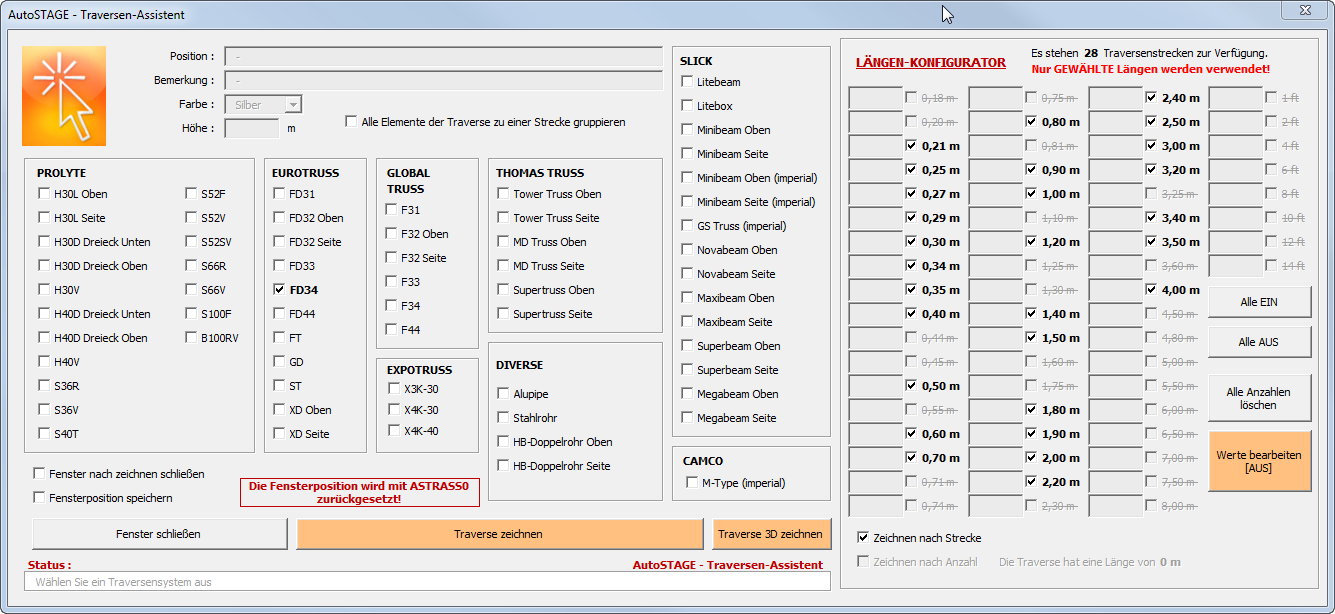This screenshot has height=614, width=1335.
Task: Uncheck the FD34 Eurotruss checkbox
Action: 280,290
